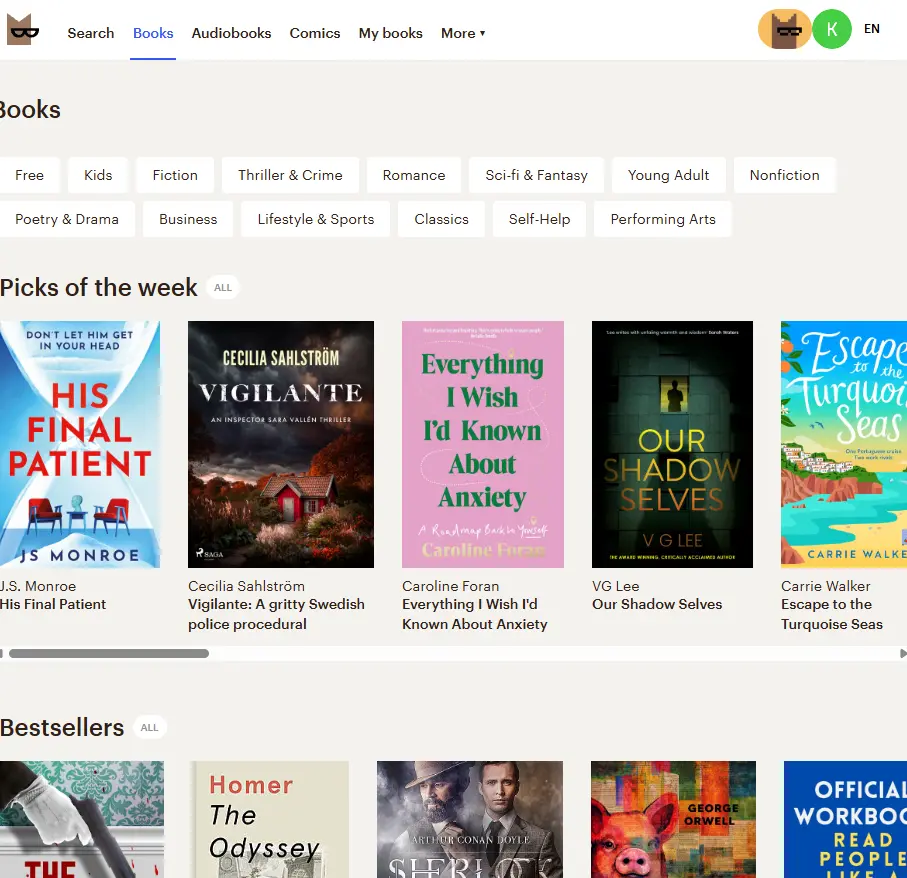907x878 pixels.
Task: Open Lifestyle & Sports category
Action: [315, 219]
